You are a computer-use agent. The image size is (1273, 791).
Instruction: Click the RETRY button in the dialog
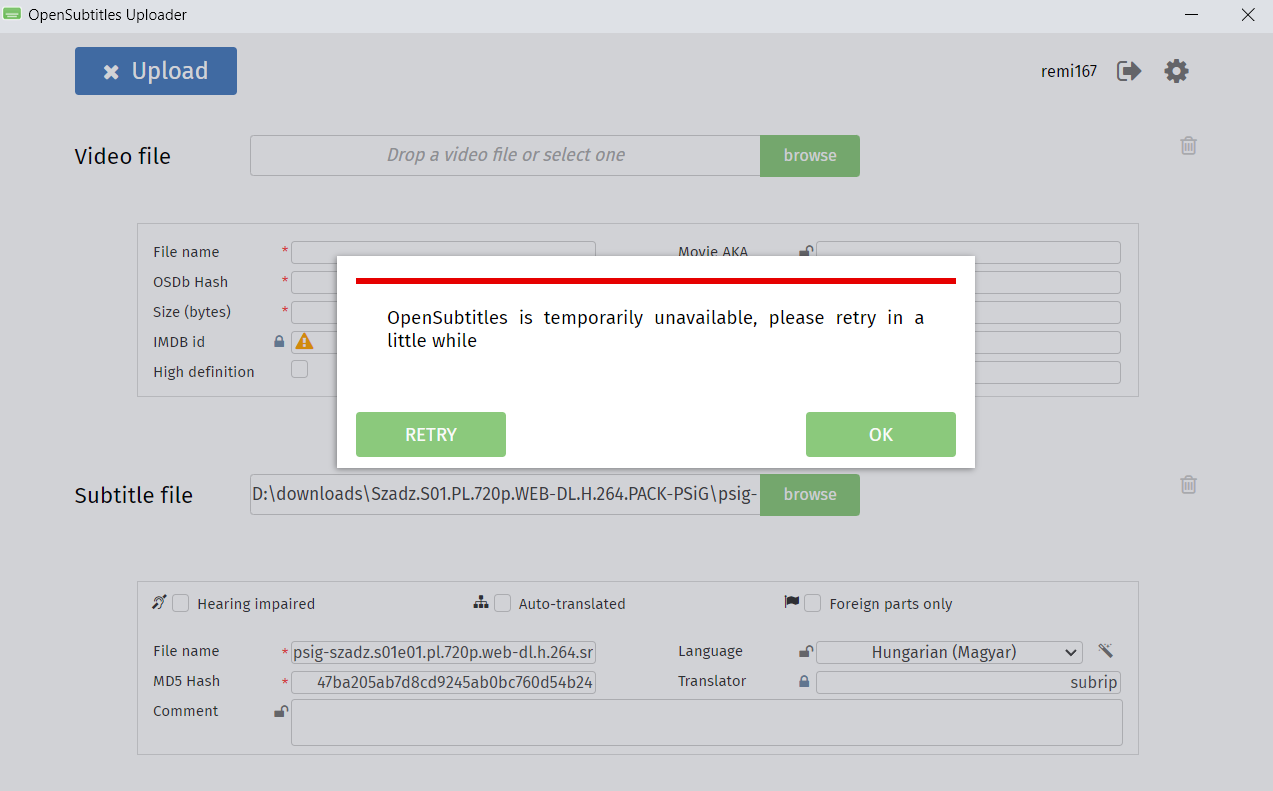431,435
